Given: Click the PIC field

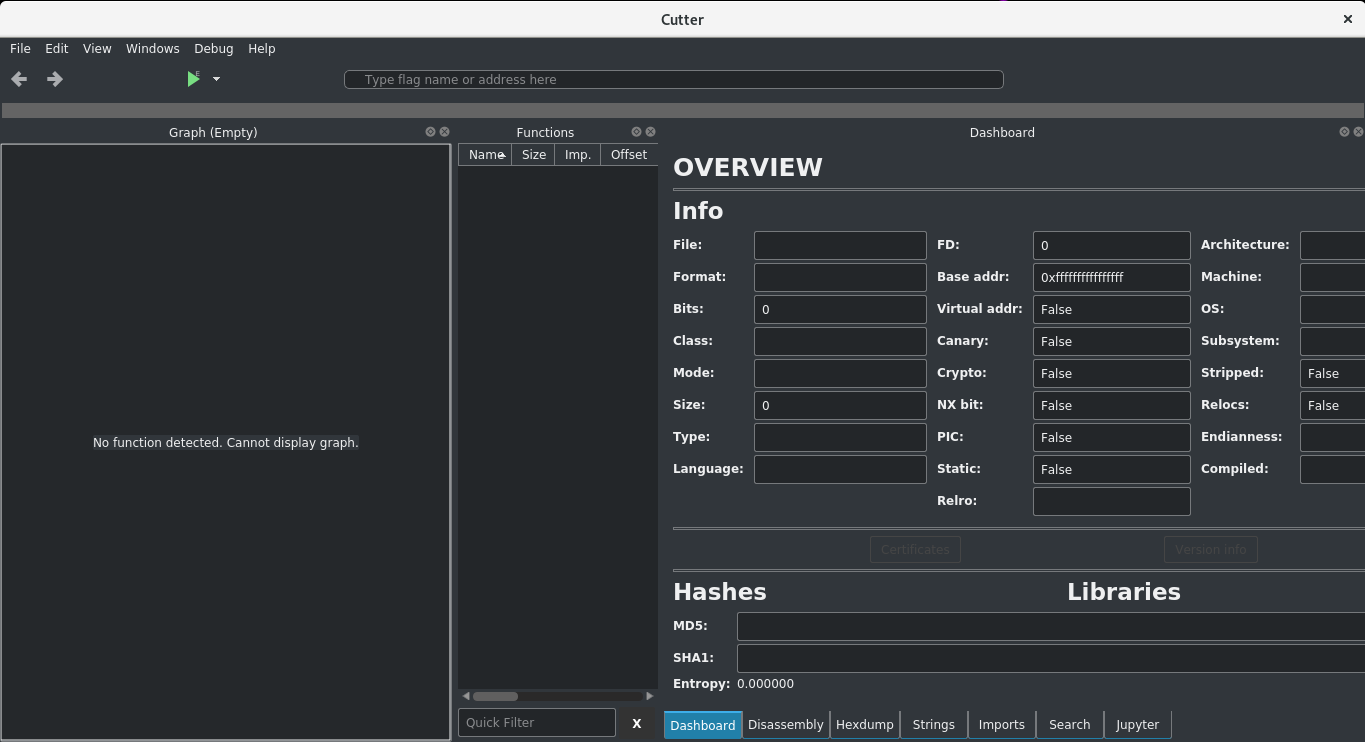Looking at the screenshot, I should 1112,437.
